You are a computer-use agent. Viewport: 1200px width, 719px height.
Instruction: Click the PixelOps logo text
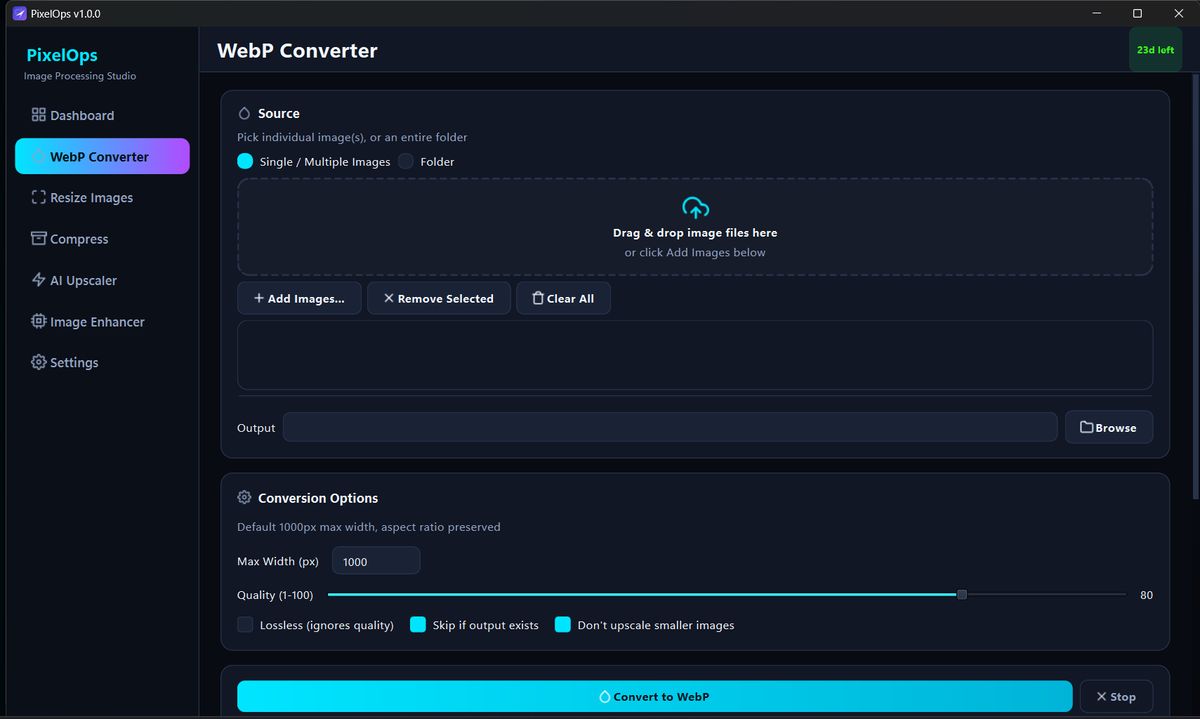[62, 55]
